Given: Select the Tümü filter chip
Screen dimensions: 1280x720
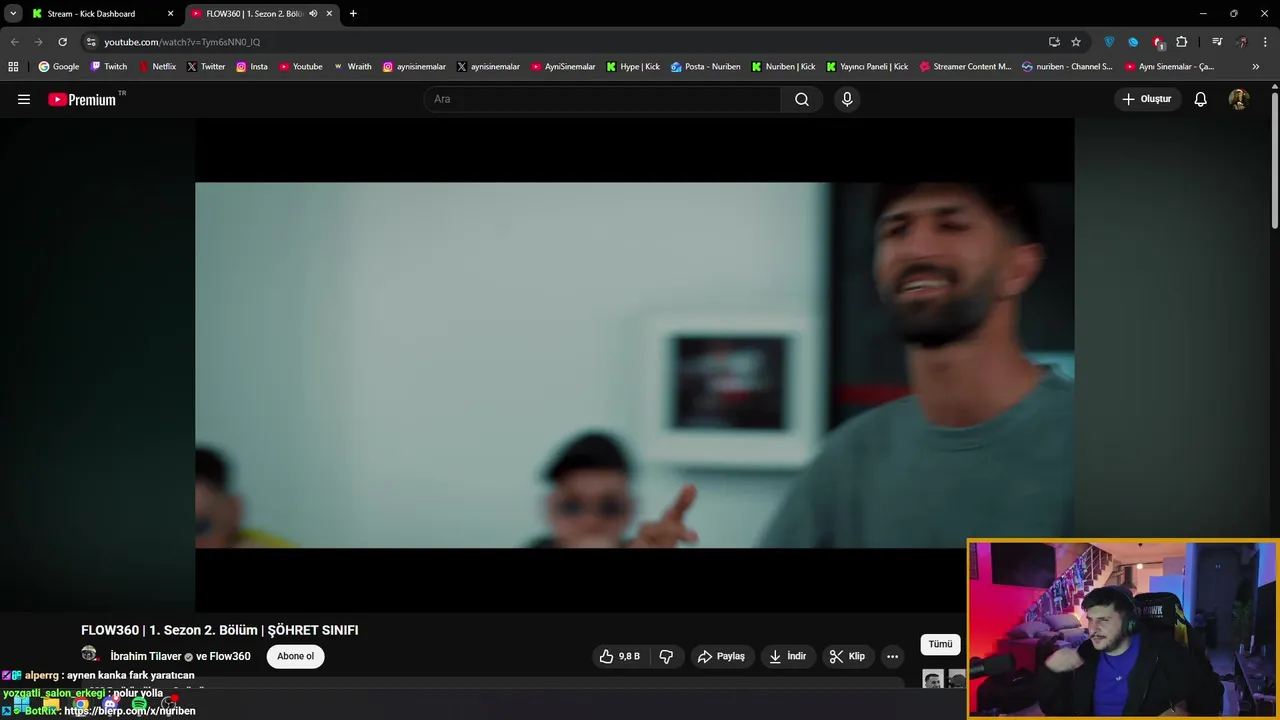Looking at the screenshot, I should coord(940,644).
